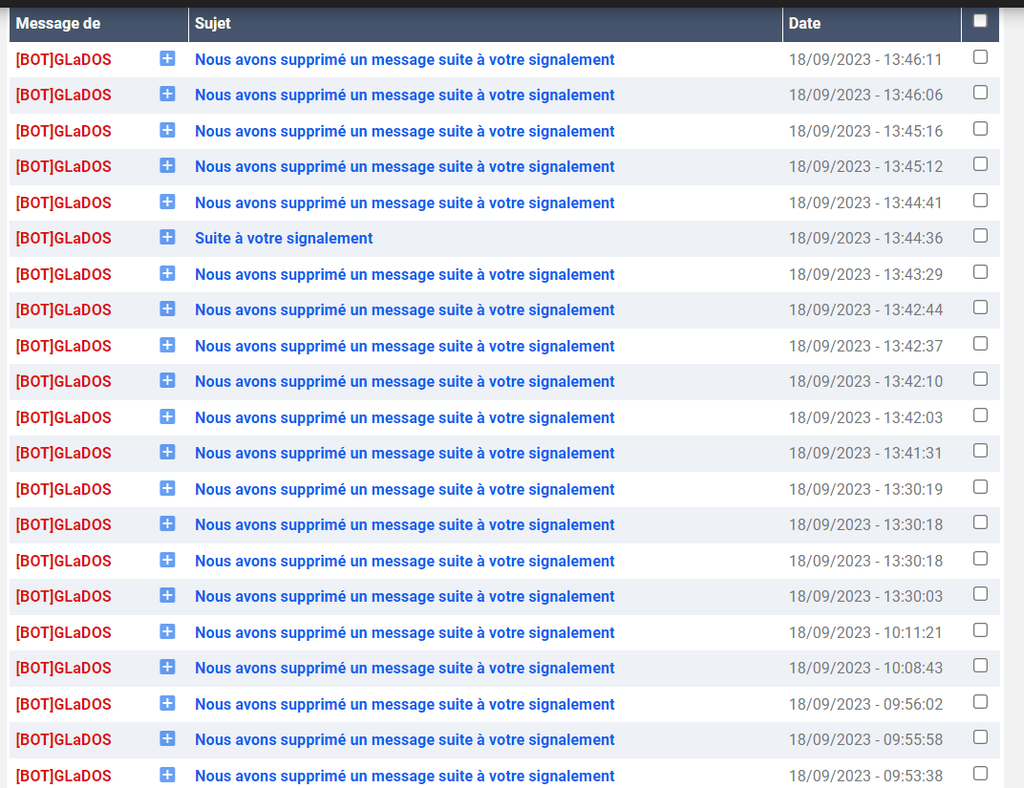Expand the message dated 13:46:11 with plus icon

tap(167, 59)
